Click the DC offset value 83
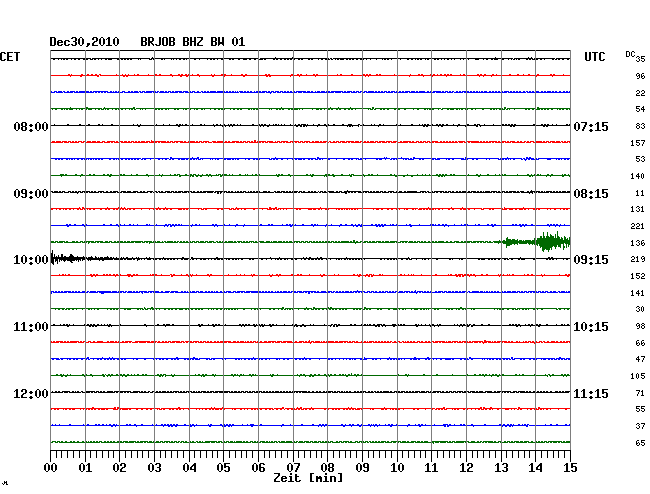The image size is (650, 494). (640, 126)
